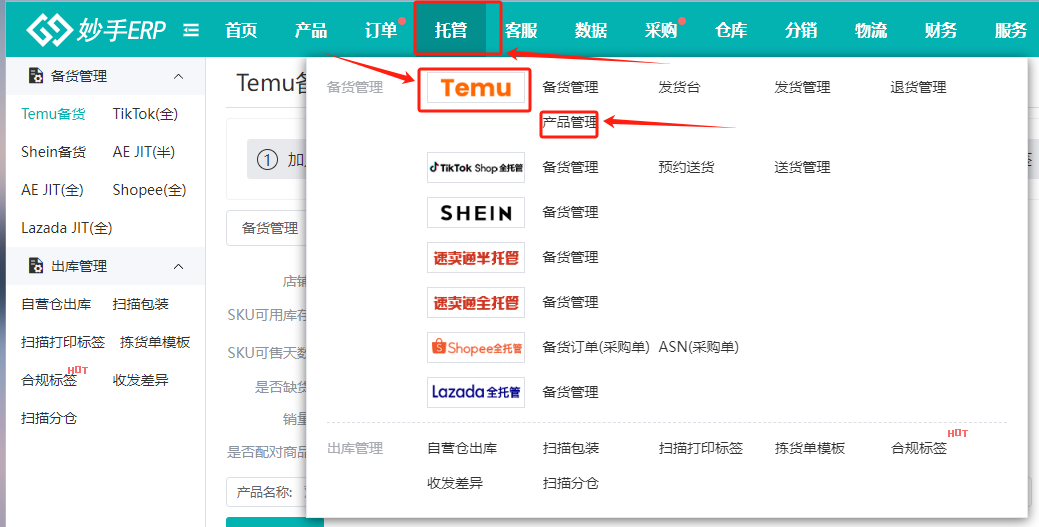This screenshot has height=527, width=1039.
Task: Click the TikTok Shop全托管 logo
Action: (x=475, y=167)
